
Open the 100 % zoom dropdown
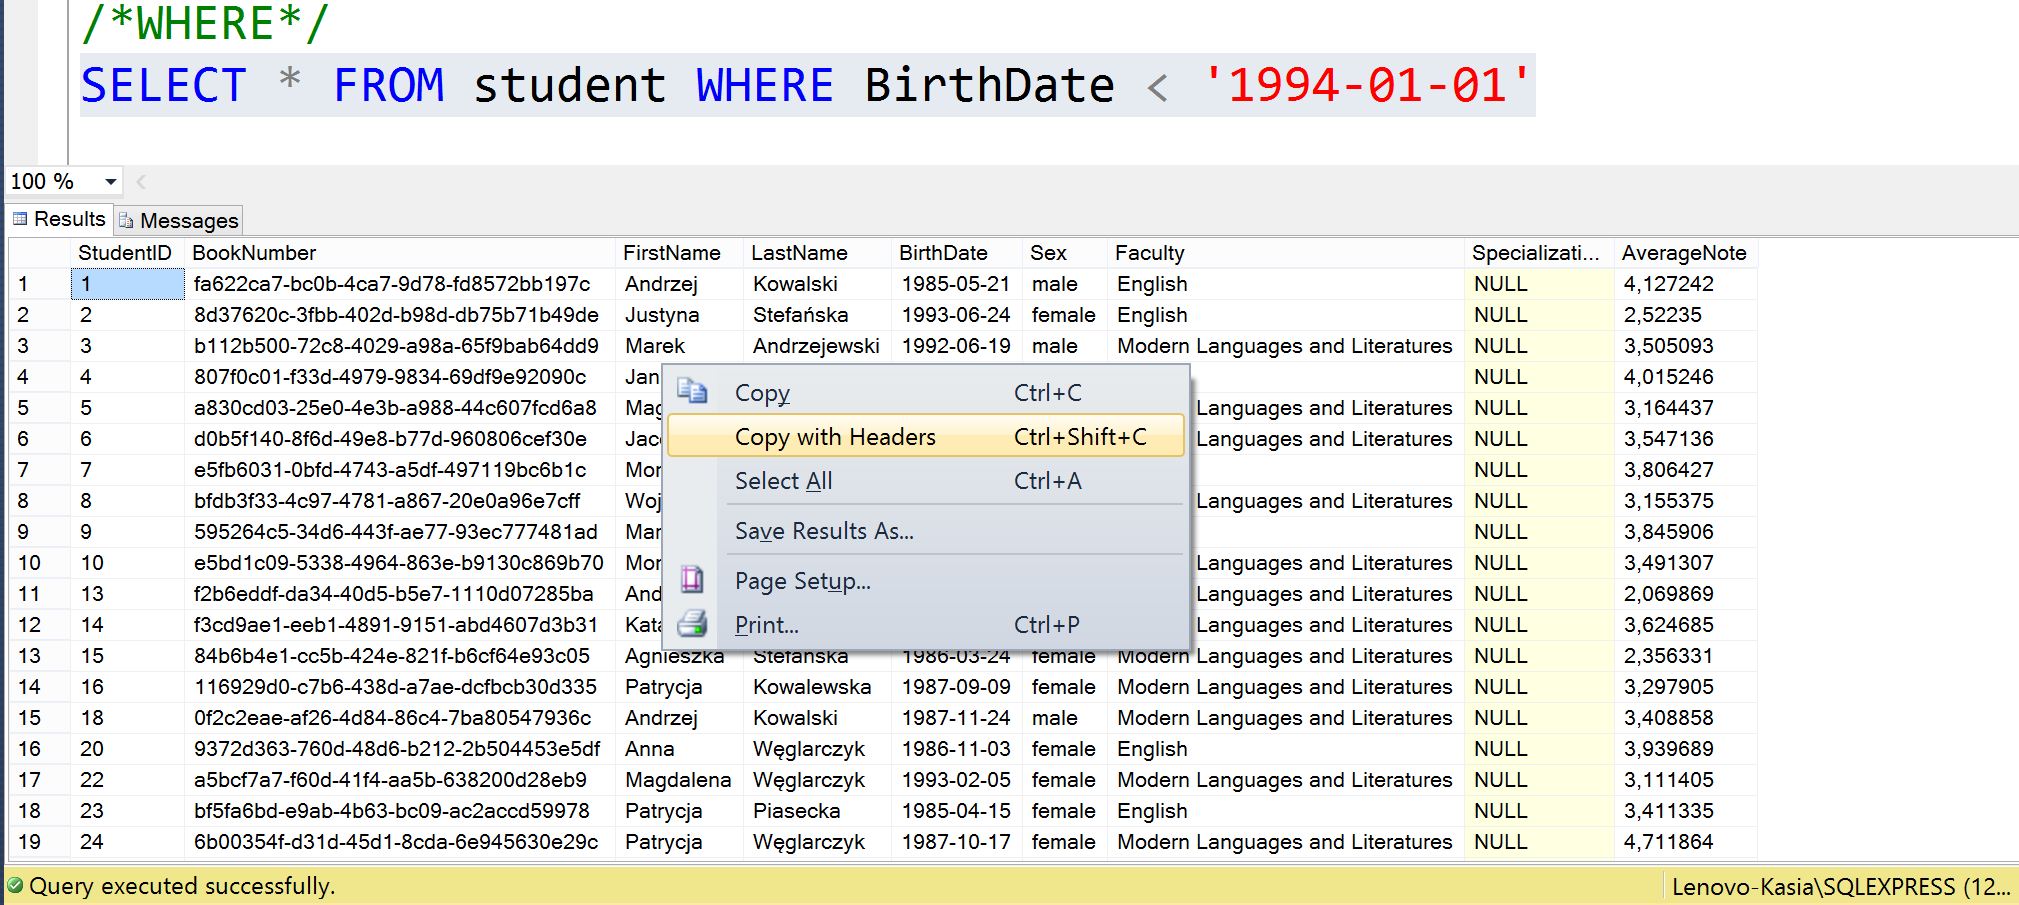[x=111, y=182]
